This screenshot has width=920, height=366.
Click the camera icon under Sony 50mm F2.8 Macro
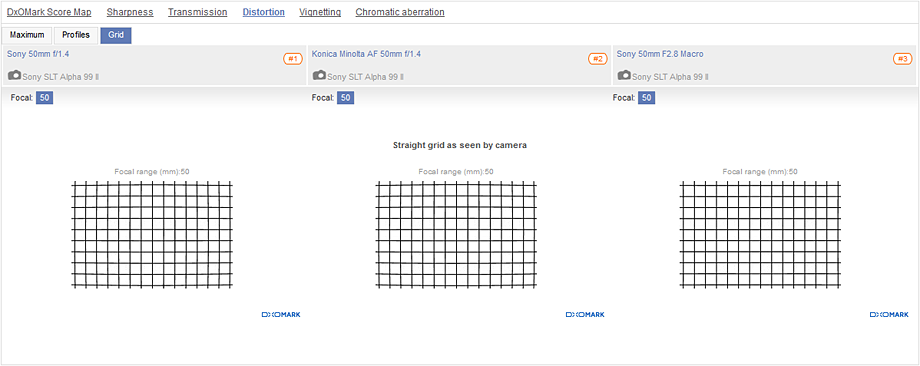click(624, 75)
